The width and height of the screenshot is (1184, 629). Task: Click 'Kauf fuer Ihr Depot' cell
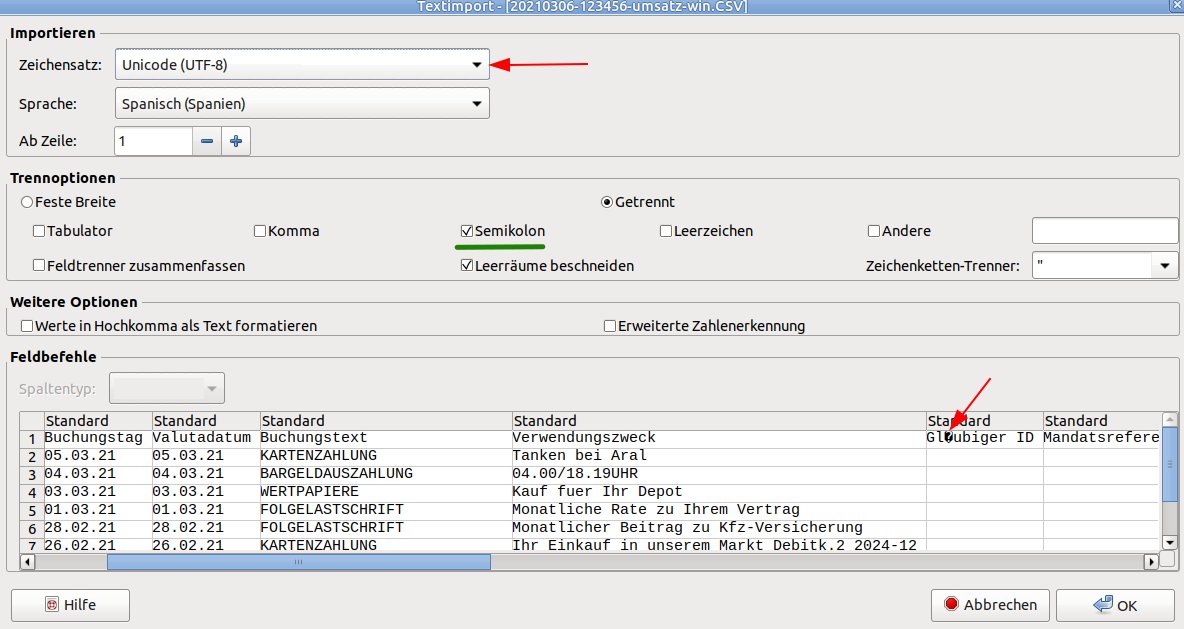[719, 492]
